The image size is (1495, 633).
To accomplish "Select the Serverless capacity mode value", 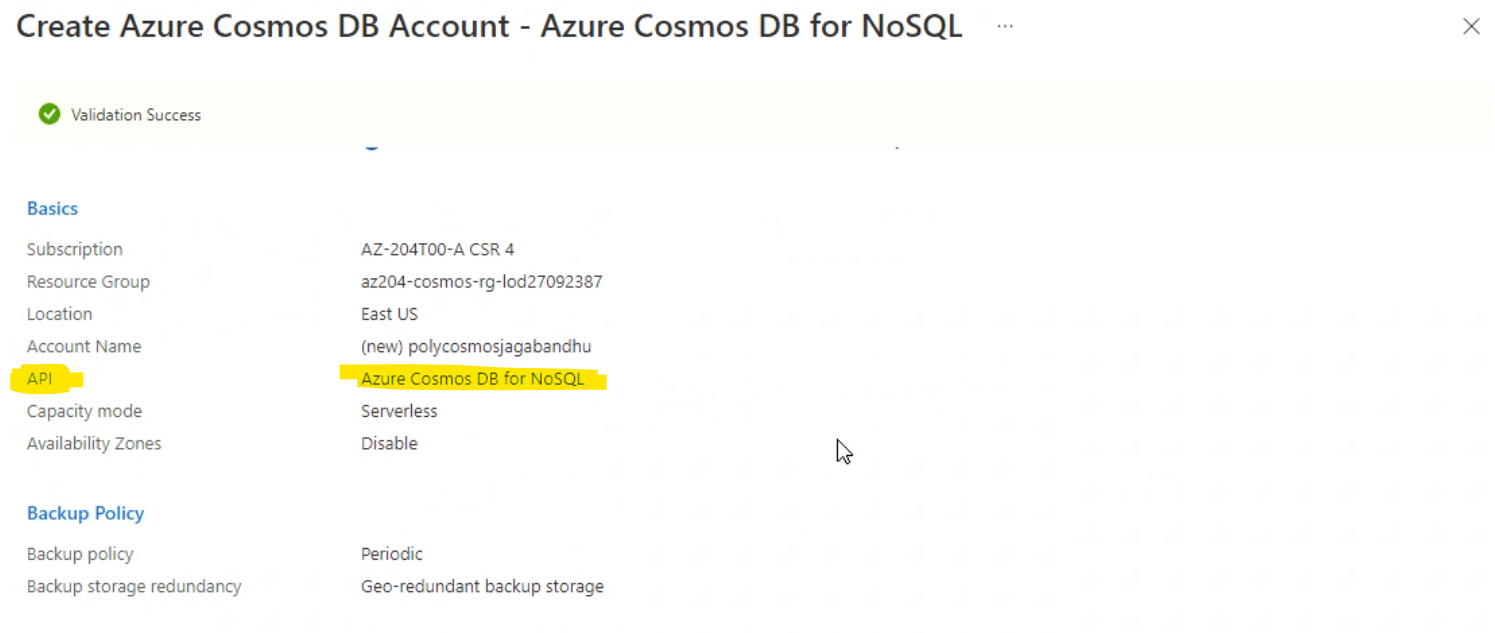I will click(x=399, y=411).
